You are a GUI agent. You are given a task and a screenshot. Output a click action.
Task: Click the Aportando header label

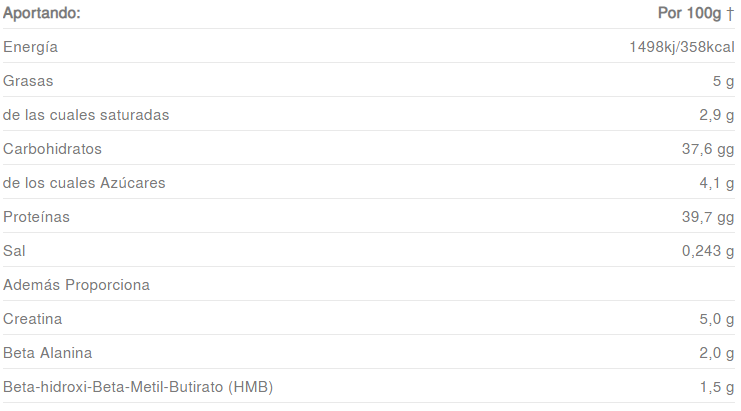42,13
